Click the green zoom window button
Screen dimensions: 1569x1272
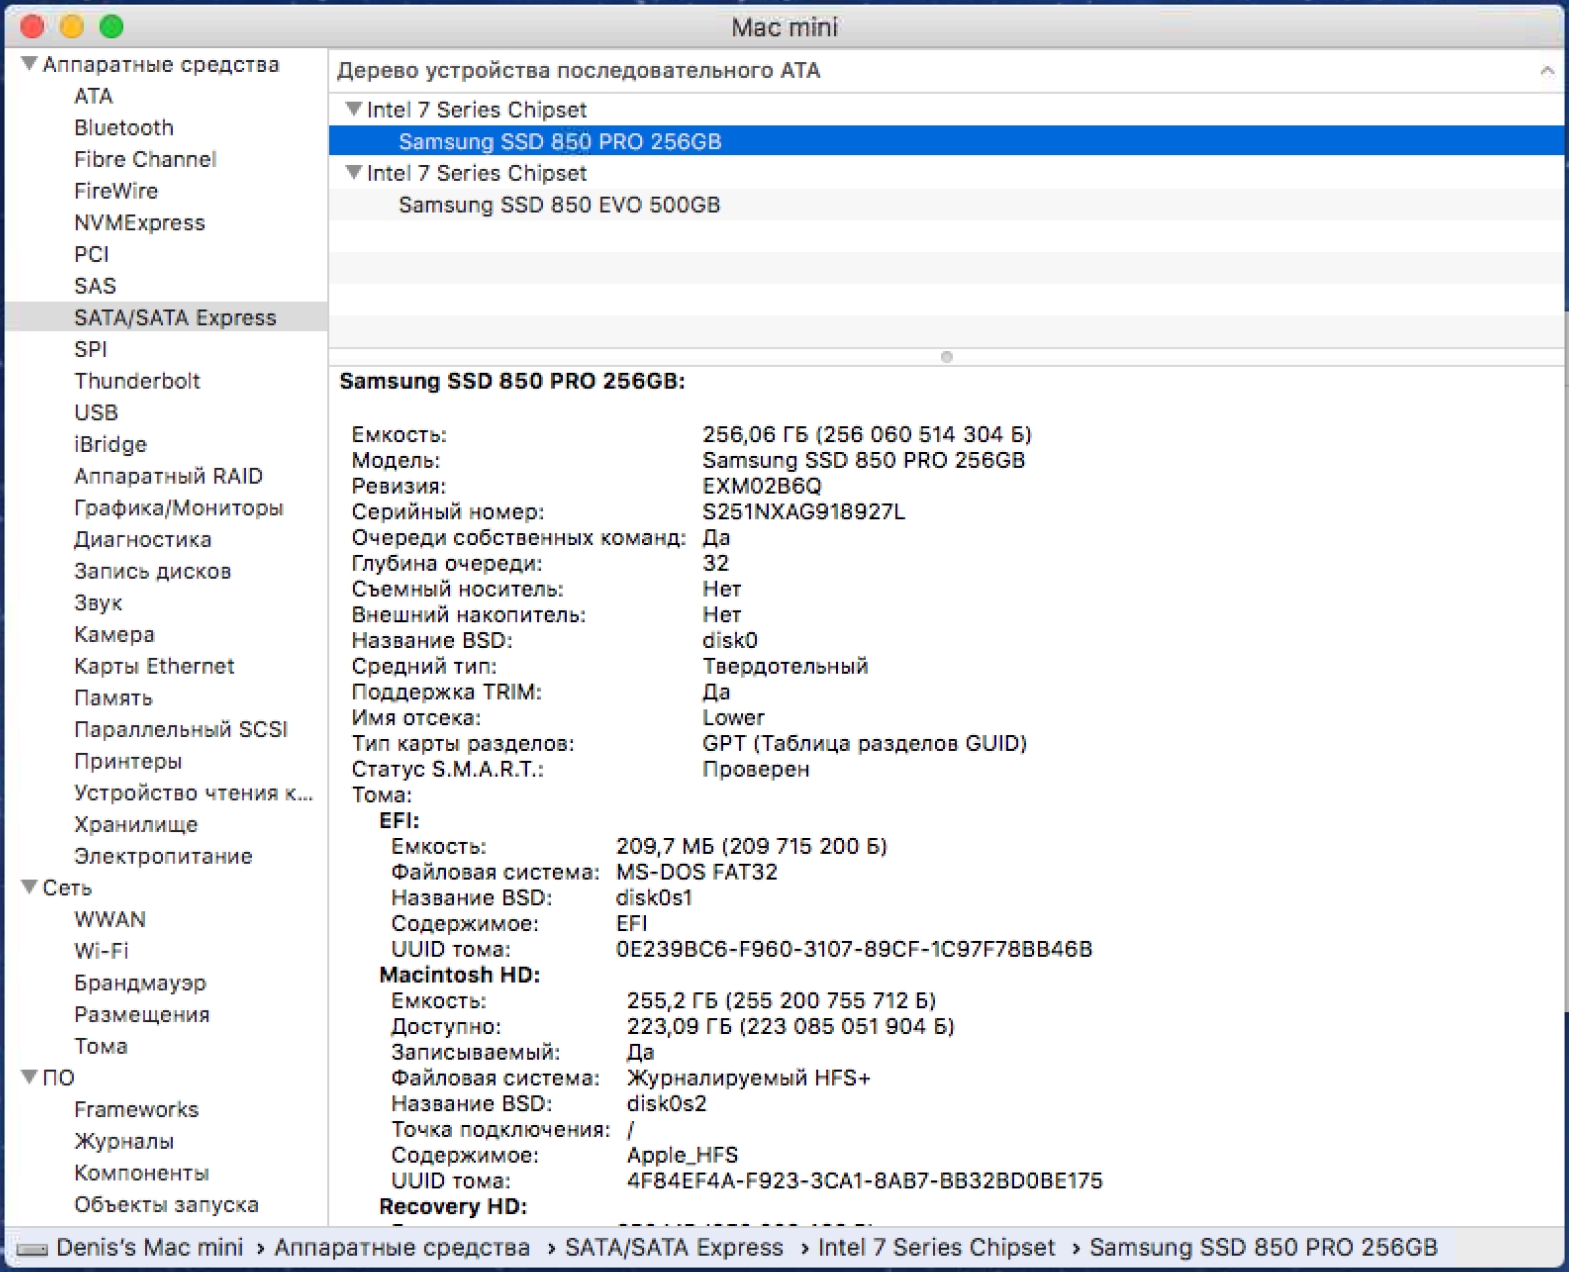click(111, 26)
